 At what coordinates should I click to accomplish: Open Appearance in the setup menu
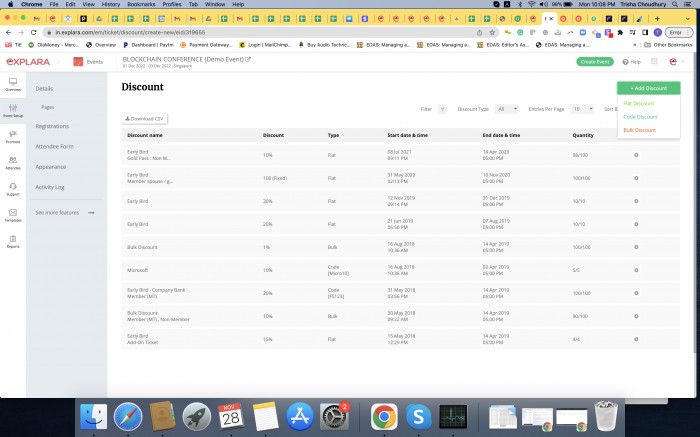[50, 167]
